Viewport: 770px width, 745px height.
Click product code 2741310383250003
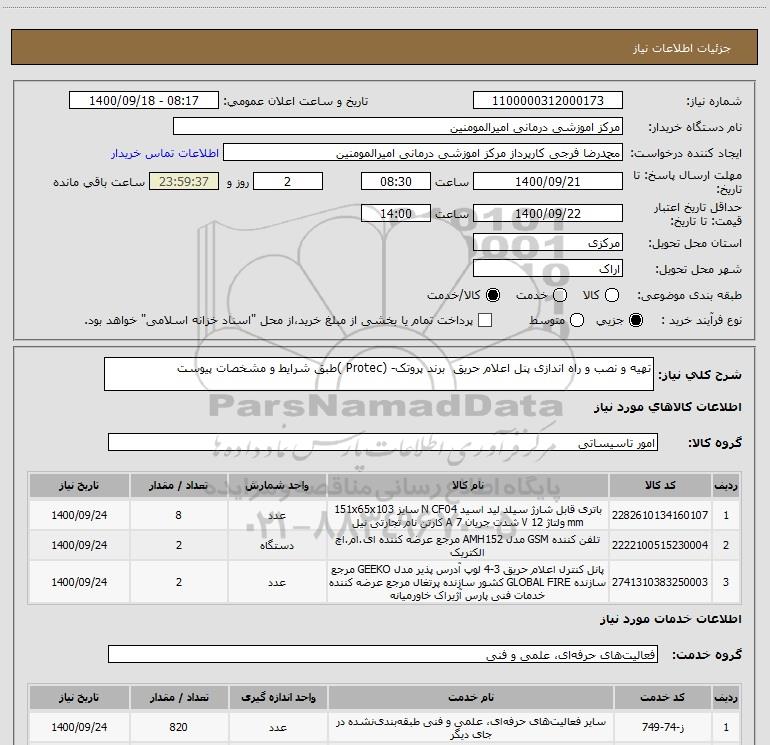[660, 582]
